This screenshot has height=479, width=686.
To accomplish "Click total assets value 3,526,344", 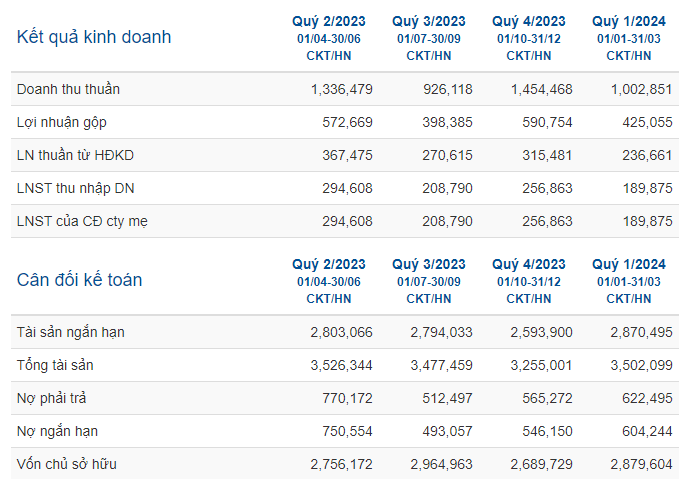I will tap(342, 365).
